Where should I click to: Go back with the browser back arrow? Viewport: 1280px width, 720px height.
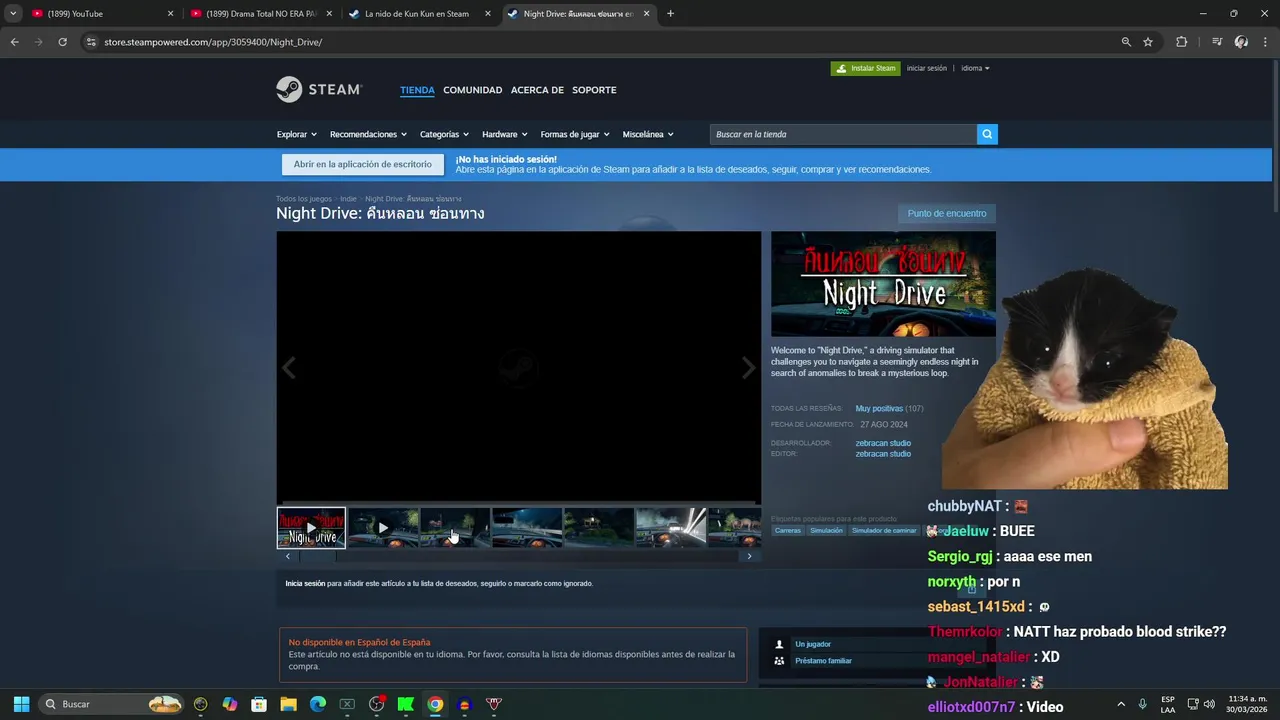pyautogui.click(x=15, y=42)
